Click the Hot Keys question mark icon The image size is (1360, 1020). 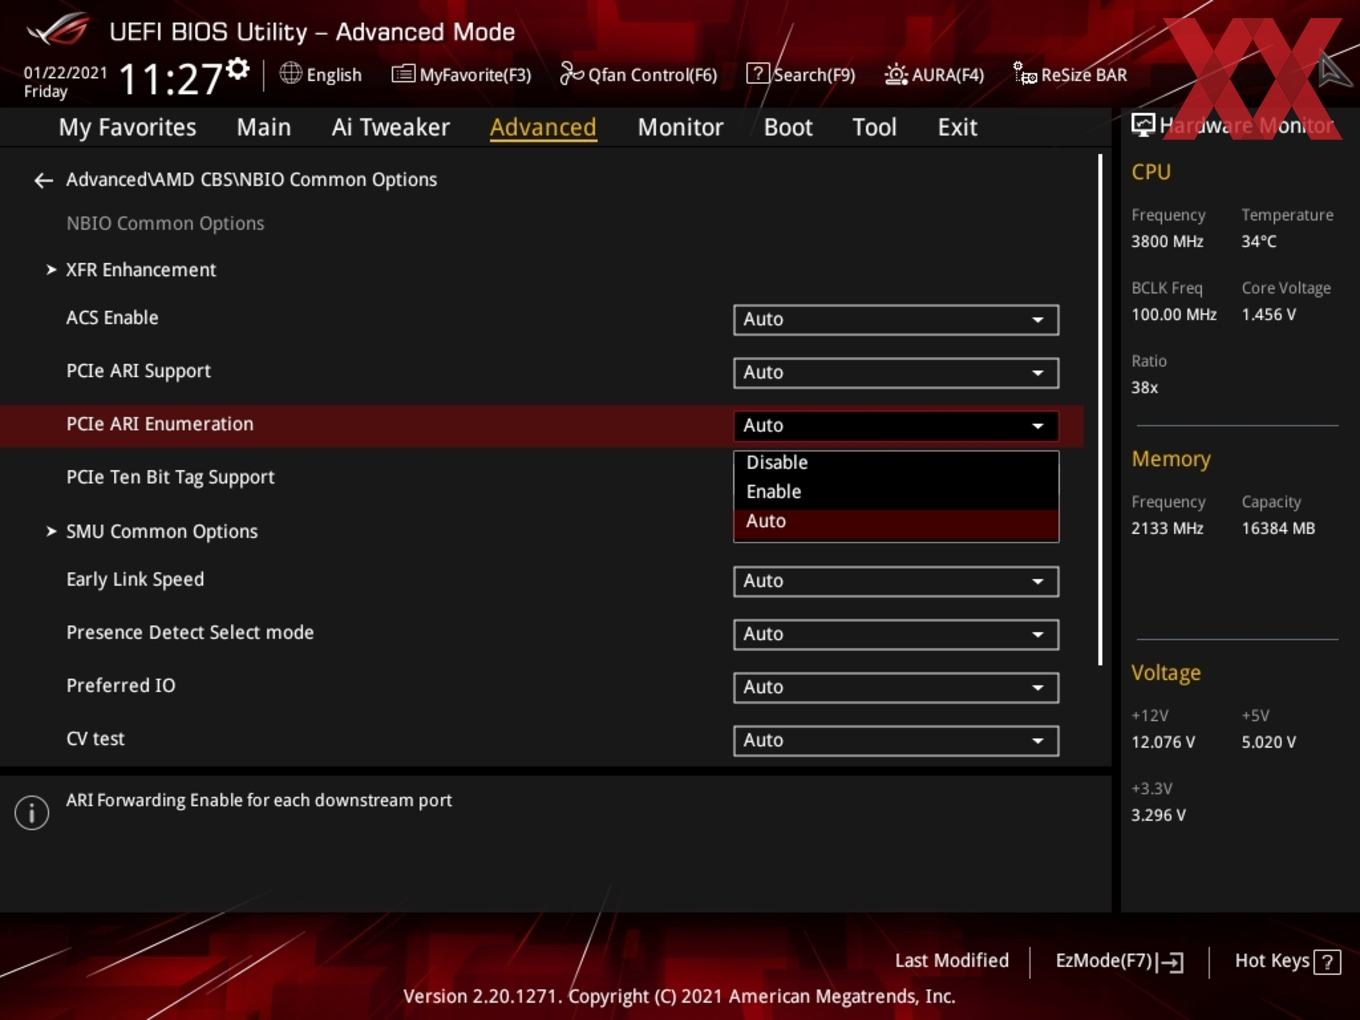point(1327,962)
